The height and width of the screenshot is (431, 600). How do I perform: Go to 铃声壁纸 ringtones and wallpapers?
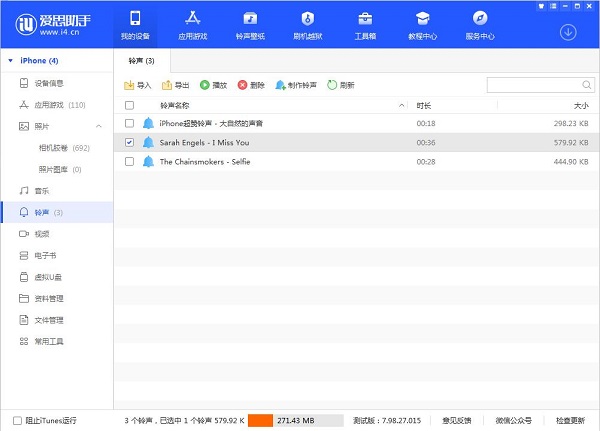(x=250, y=25)
